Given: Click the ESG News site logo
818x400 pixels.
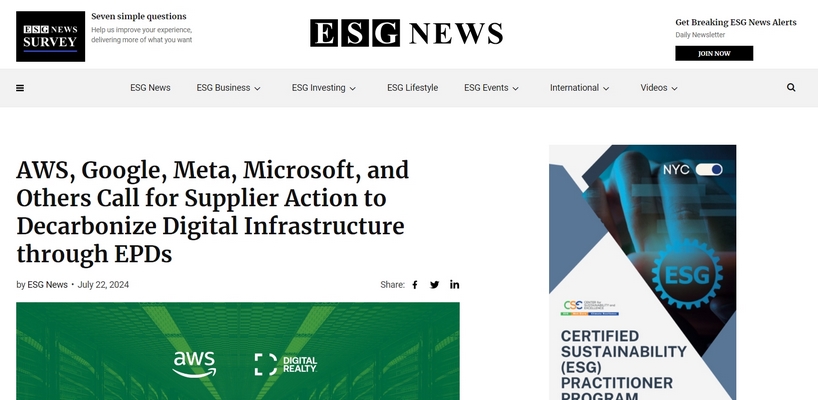Looking at the screenshot, I should click(406, 33).
